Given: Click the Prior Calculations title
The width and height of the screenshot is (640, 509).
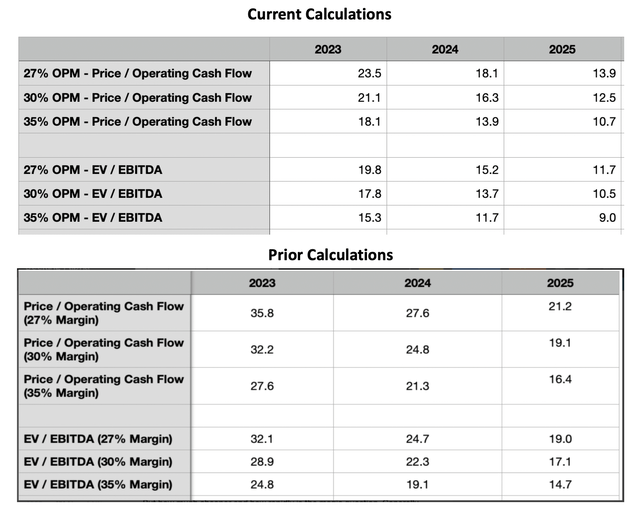Looking at the screenshot, I should tap(331, 255).
